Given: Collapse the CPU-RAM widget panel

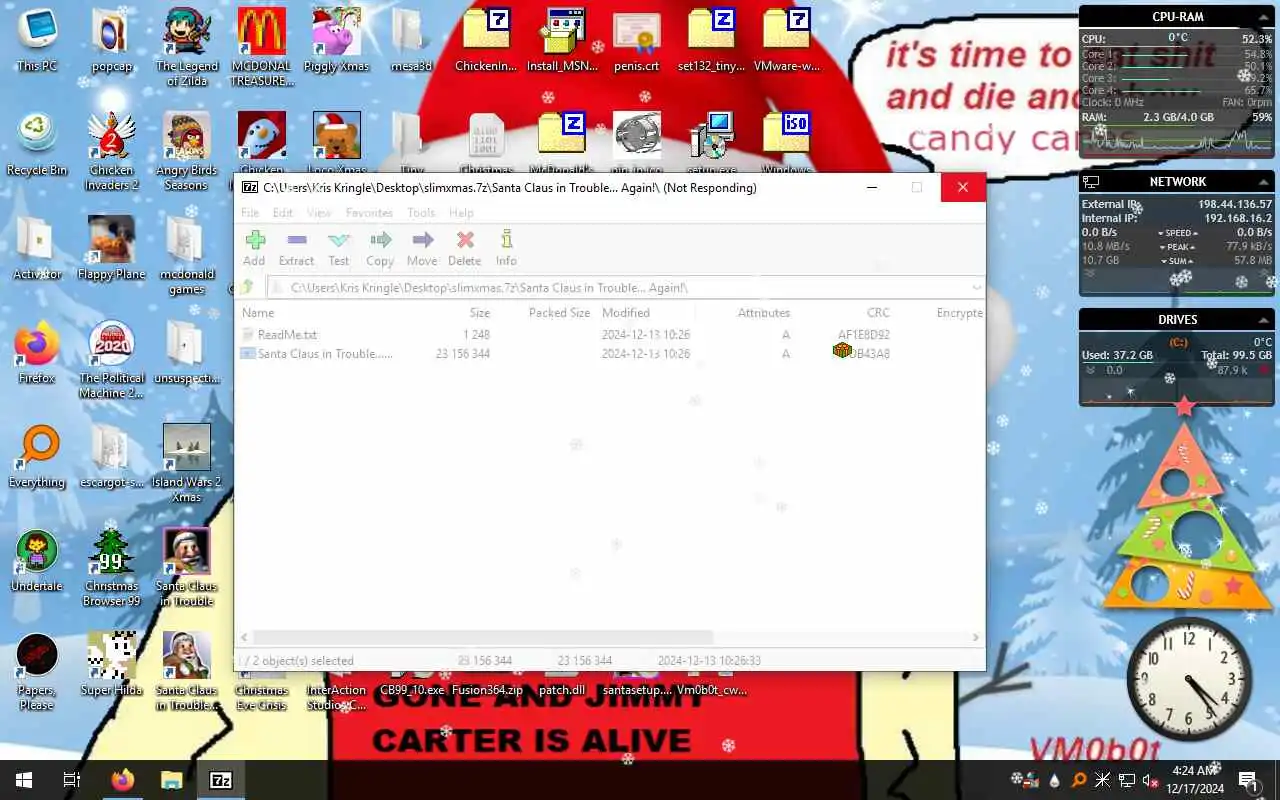Looking at the screenshot, I should [1264, 17].
